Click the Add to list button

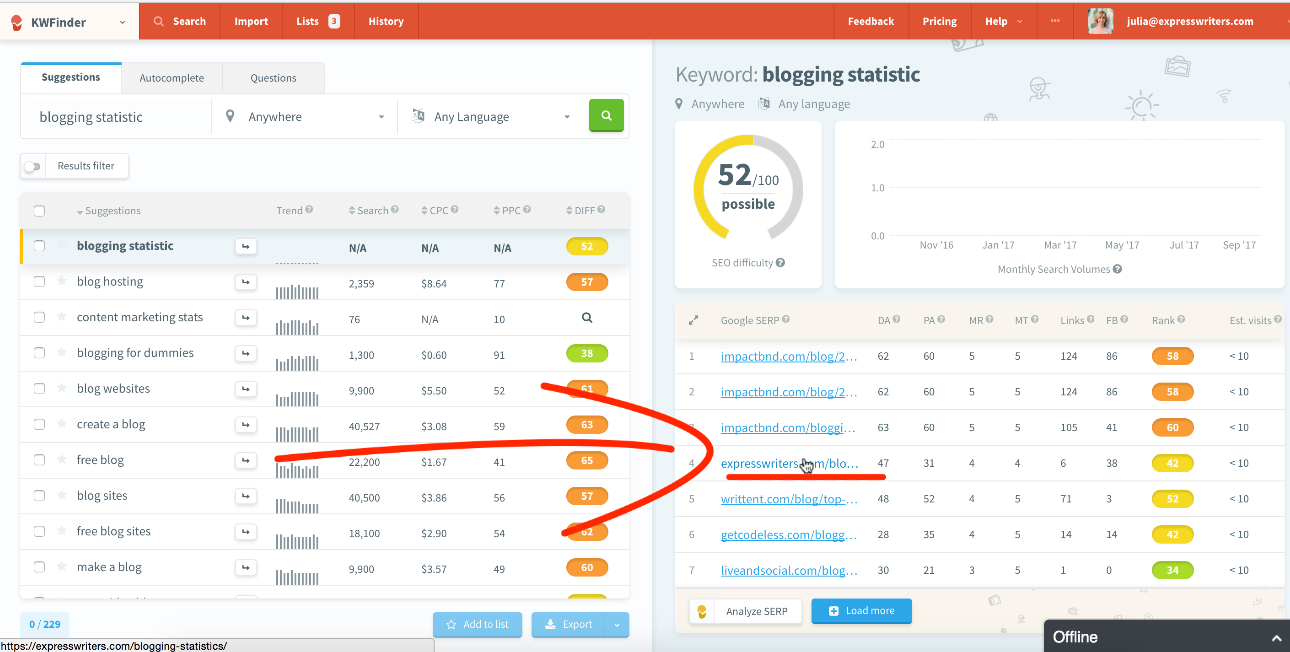(x=477, y=624)
